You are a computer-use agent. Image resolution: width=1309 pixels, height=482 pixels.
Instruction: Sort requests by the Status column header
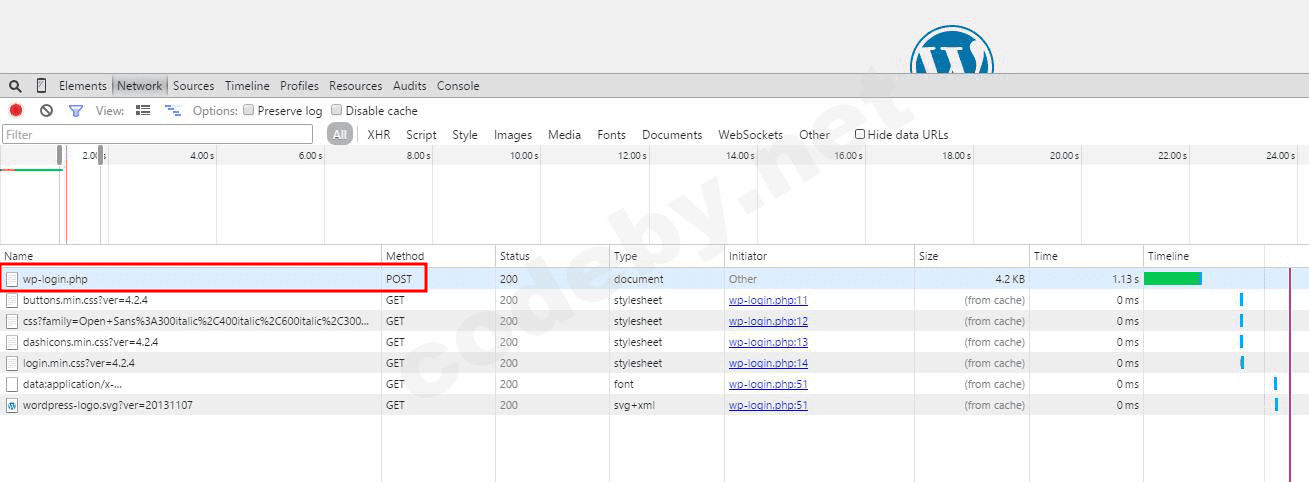515,256
